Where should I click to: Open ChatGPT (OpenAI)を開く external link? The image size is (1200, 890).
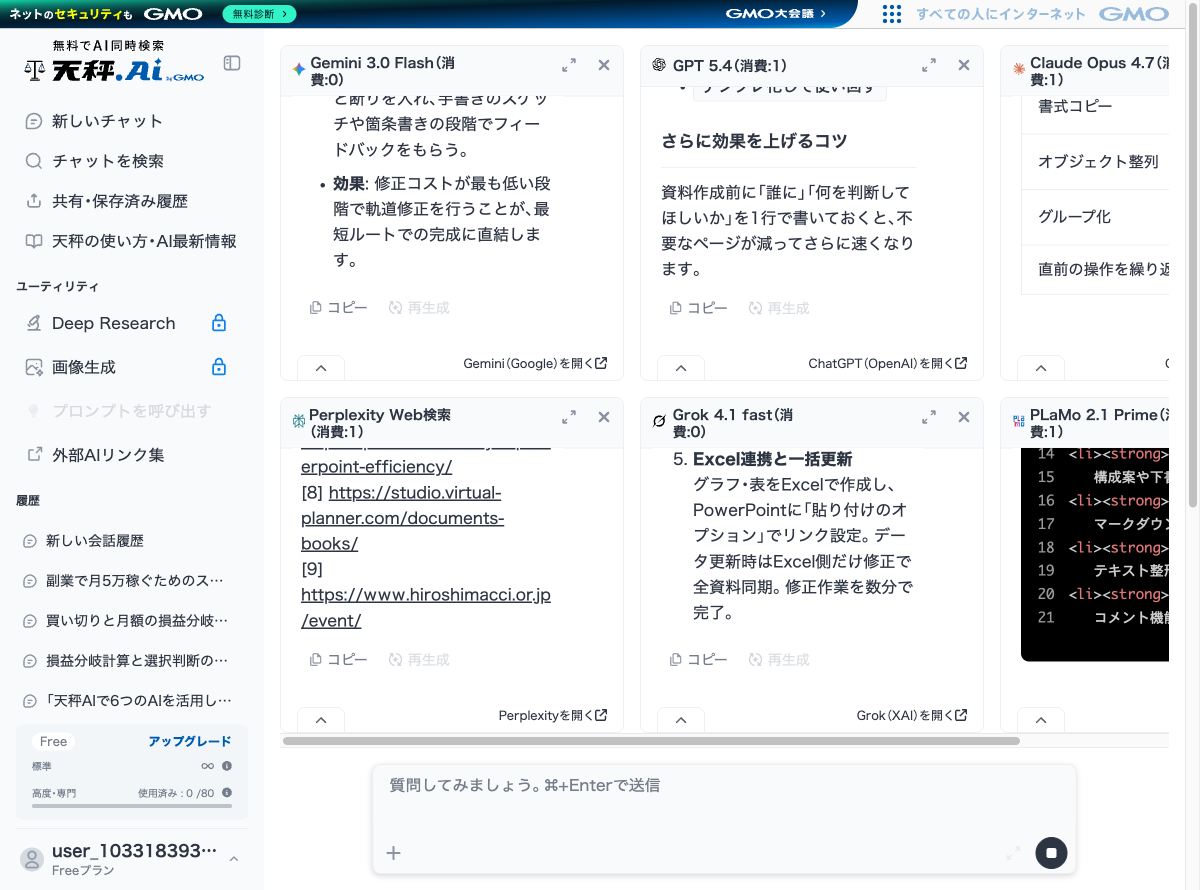[888, 364]
